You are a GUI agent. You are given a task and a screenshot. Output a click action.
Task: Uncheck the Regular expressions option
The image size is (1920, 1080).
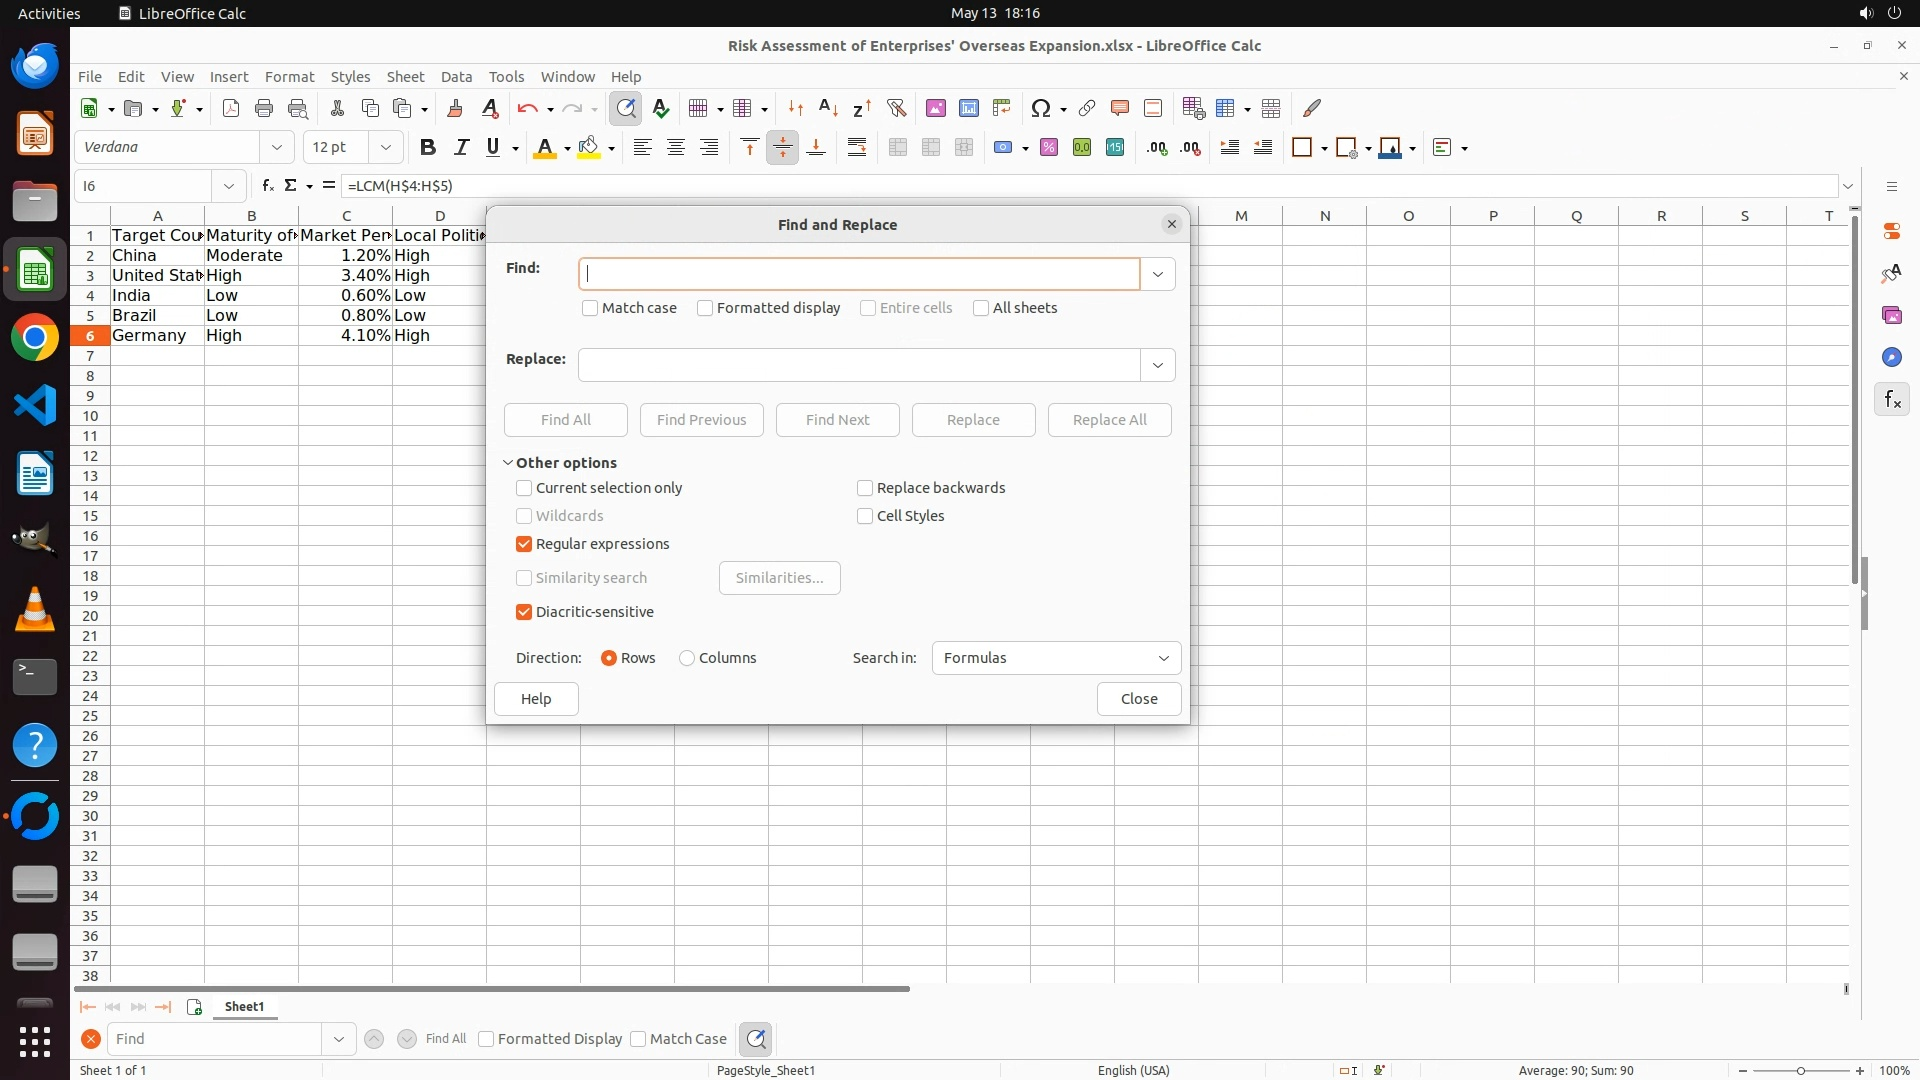click(x=524, y=544)
